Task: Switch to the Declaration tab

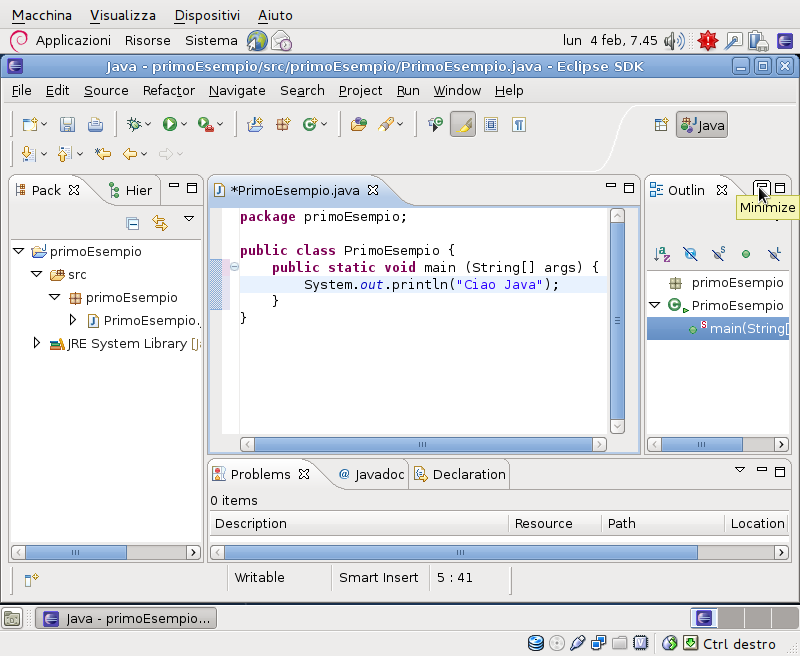Action: pos(461,474)
